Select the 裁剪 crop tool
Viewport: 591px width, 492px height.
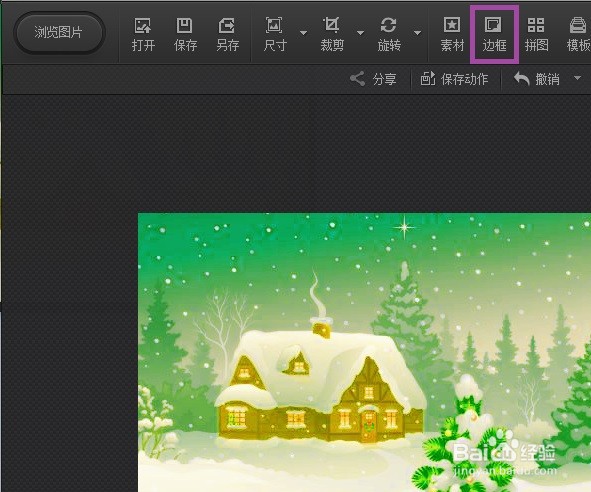pyautogui.click(x=332, y=34)
